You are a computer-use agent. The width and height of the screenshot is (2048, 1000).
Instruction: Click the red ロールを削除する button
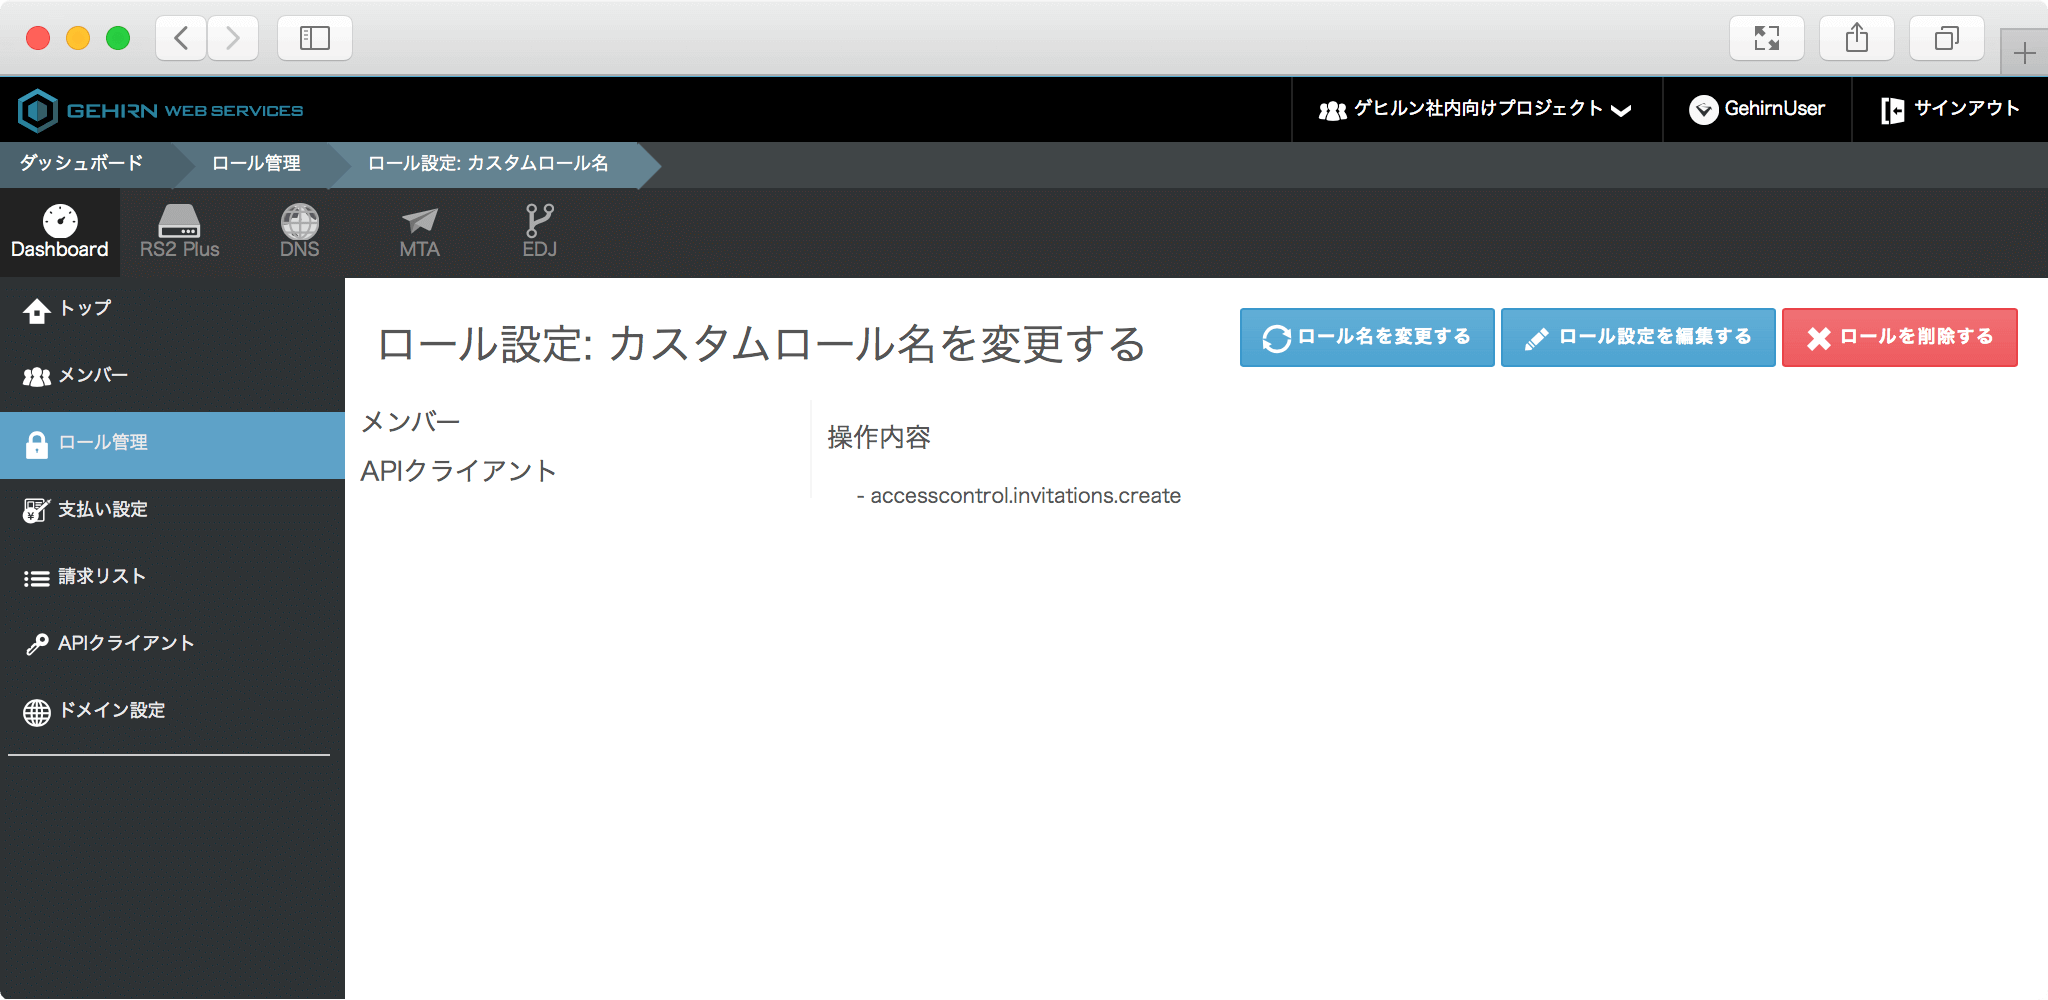click(1899, 337)
